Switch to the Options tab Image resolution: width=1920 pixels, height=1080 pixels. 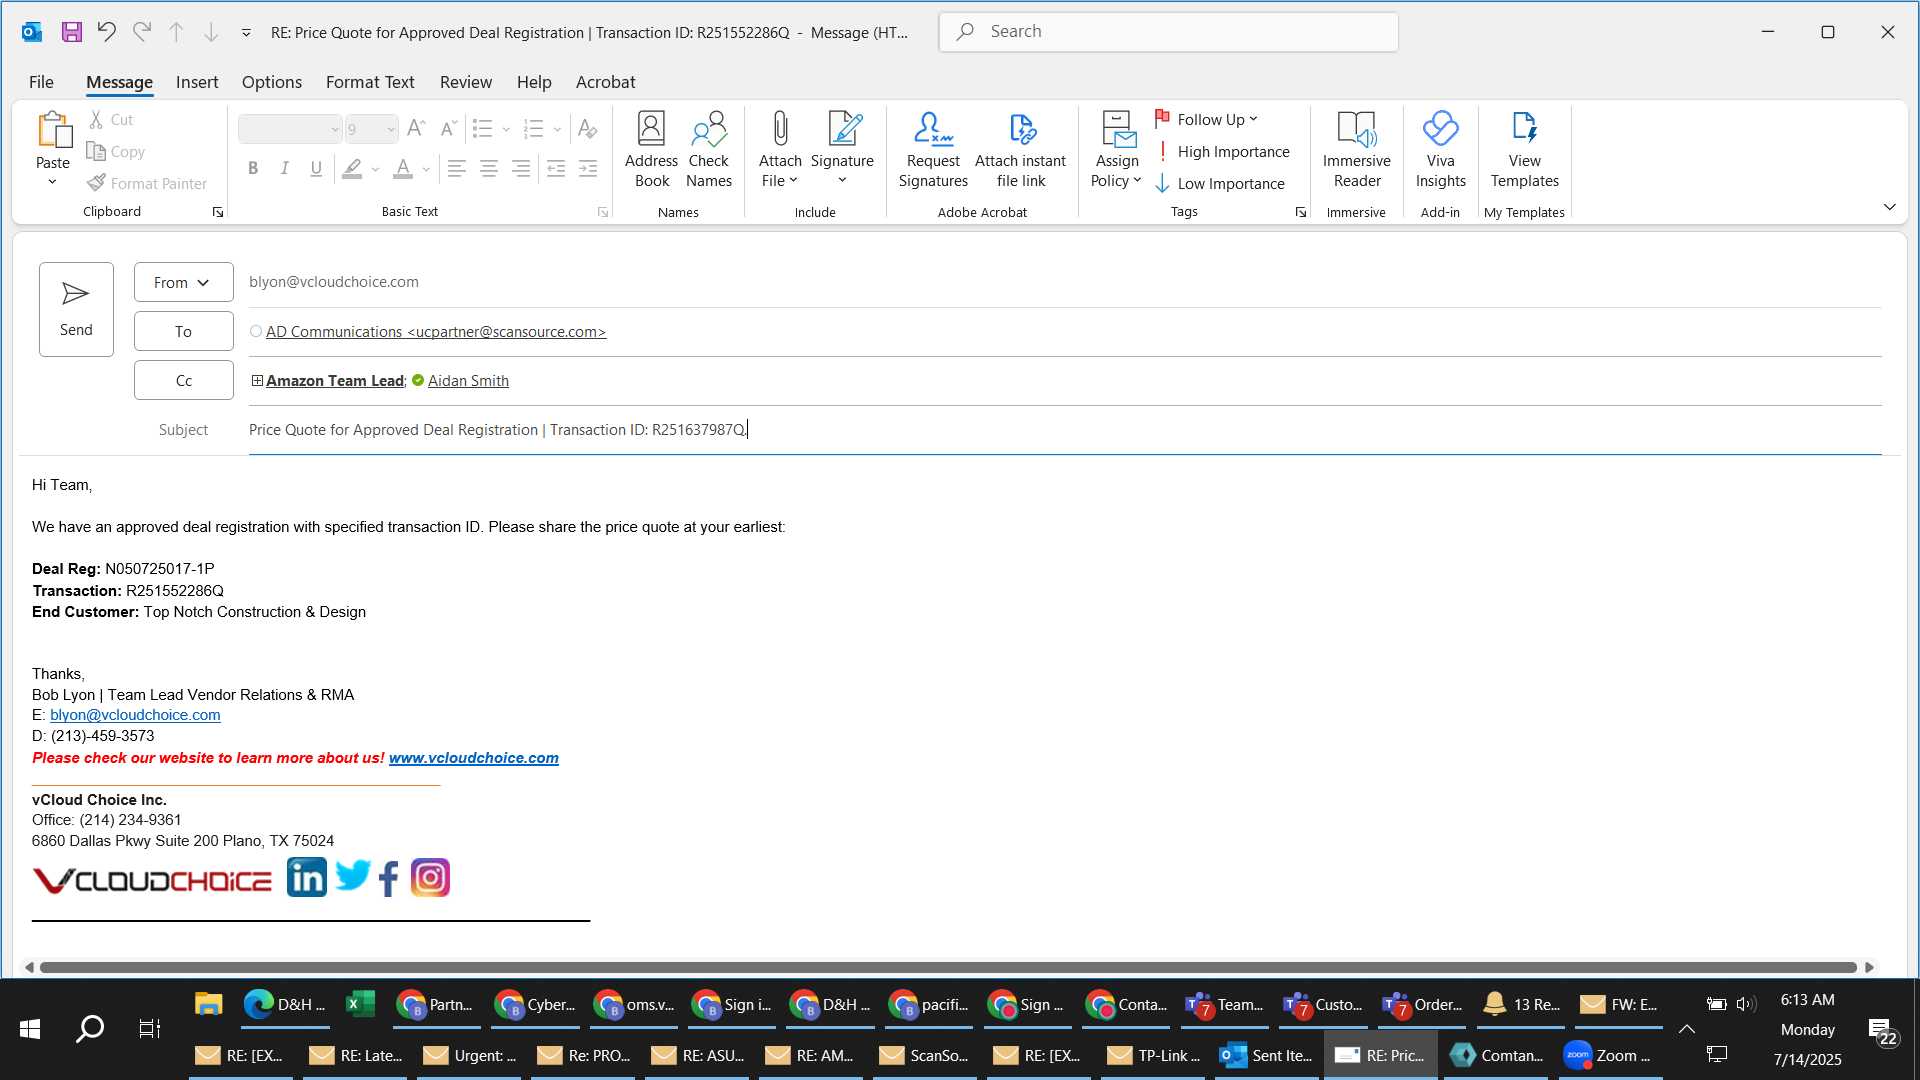coord(271,82)
